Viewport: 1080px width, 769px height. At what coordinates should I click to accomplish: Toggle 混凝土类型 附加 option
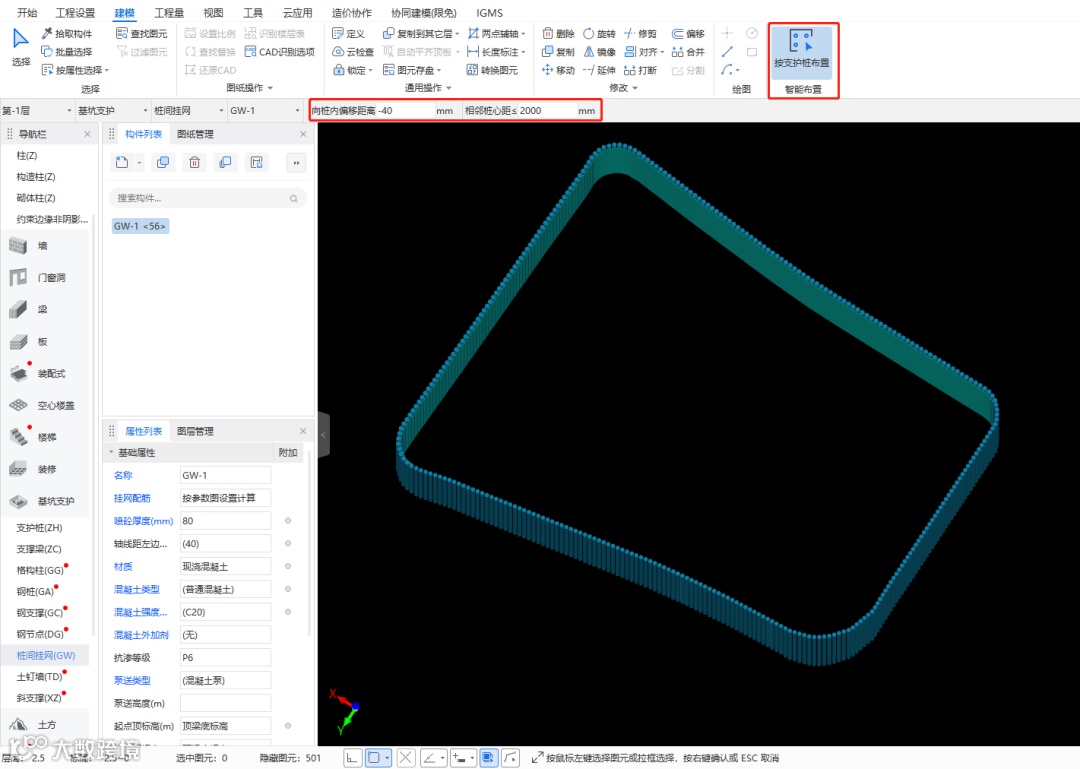(x=288, y=589)
